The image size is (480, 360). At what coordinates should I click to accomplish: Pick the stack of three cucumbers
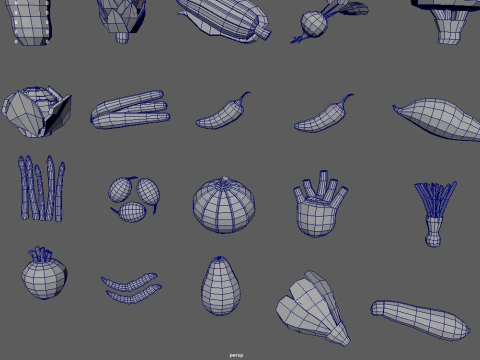(130, 109)
